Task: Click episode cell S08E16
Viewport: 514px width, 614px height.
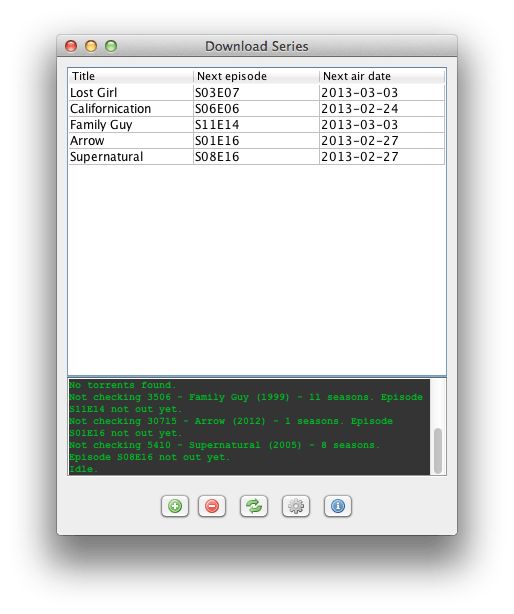Action: (x=256, y=157)
